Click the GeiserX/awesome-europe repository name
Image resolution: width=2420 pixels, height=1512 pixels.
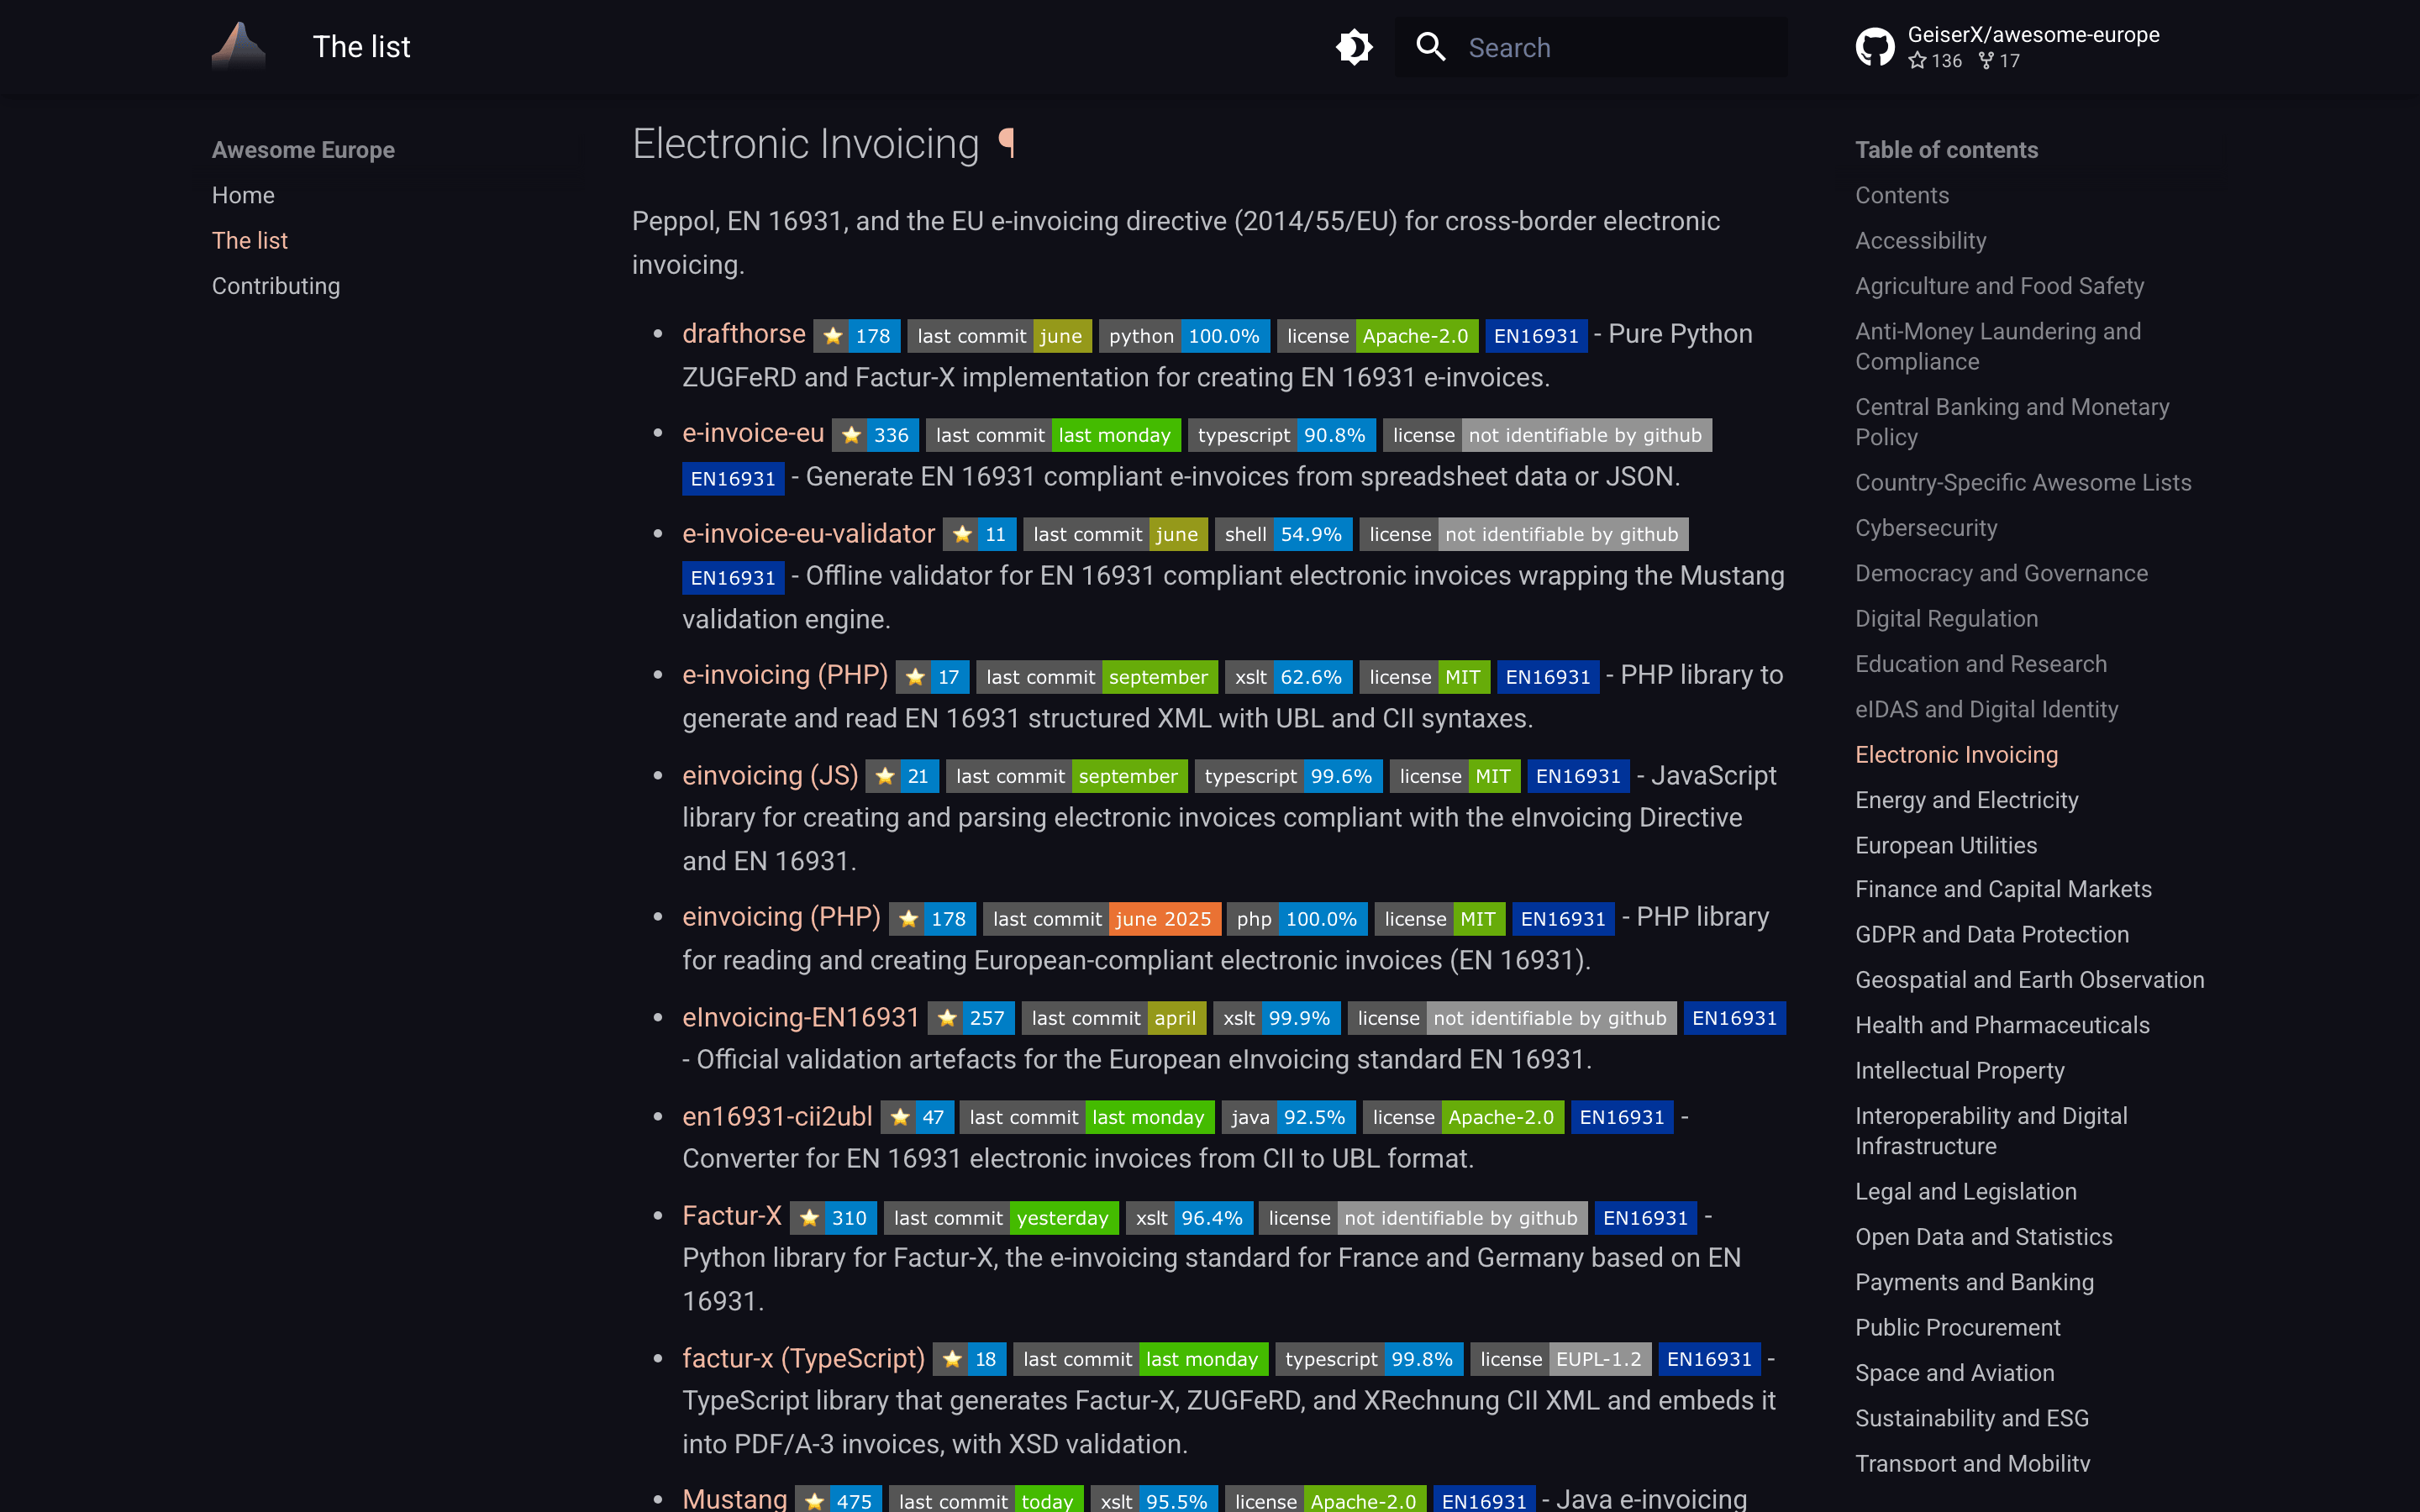(2033, 34)
